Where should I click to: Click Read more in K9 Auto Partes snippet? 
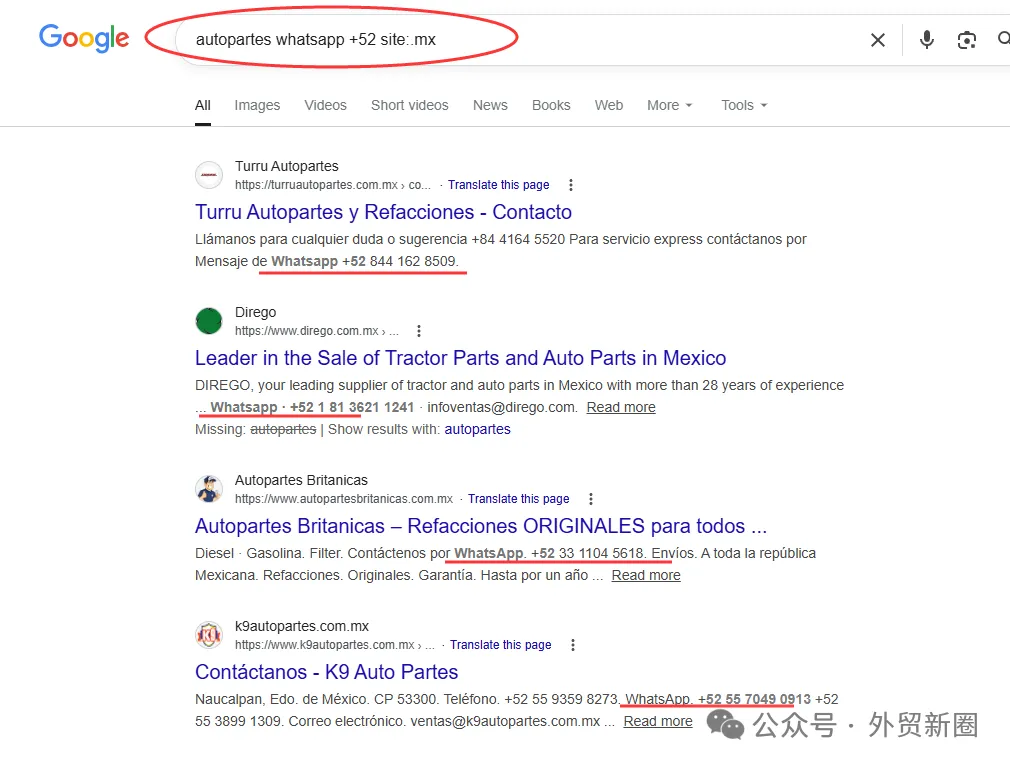point(658,721)
